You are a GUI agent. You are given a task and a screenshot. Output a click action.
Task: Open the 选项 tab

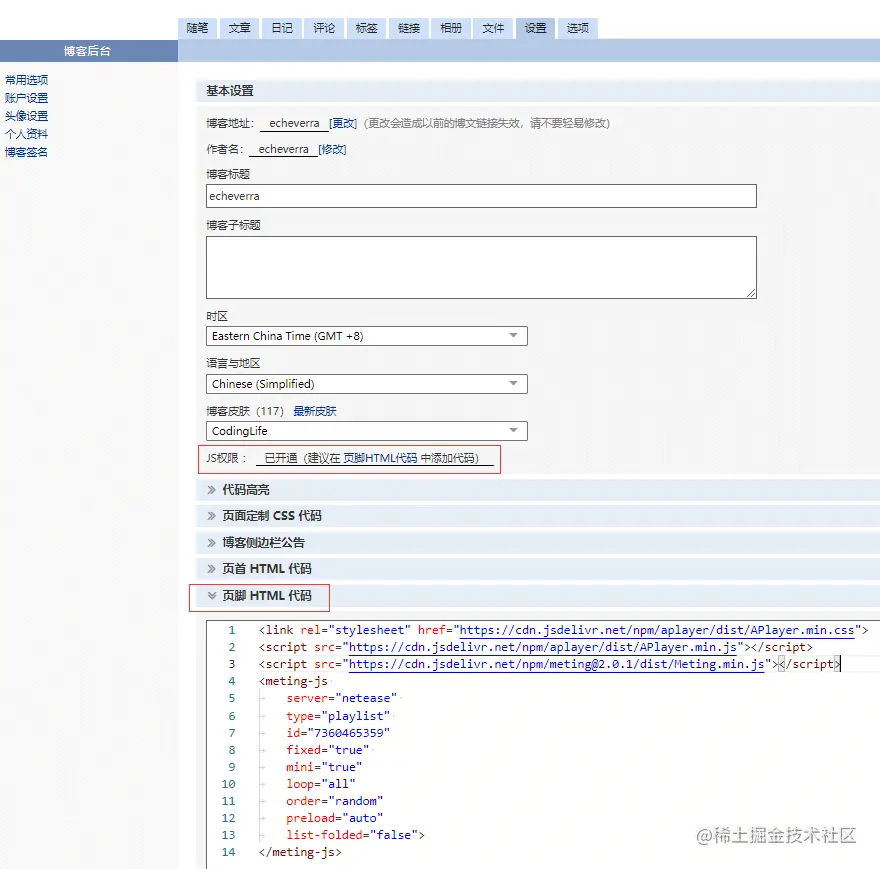(x=578, y=28)
